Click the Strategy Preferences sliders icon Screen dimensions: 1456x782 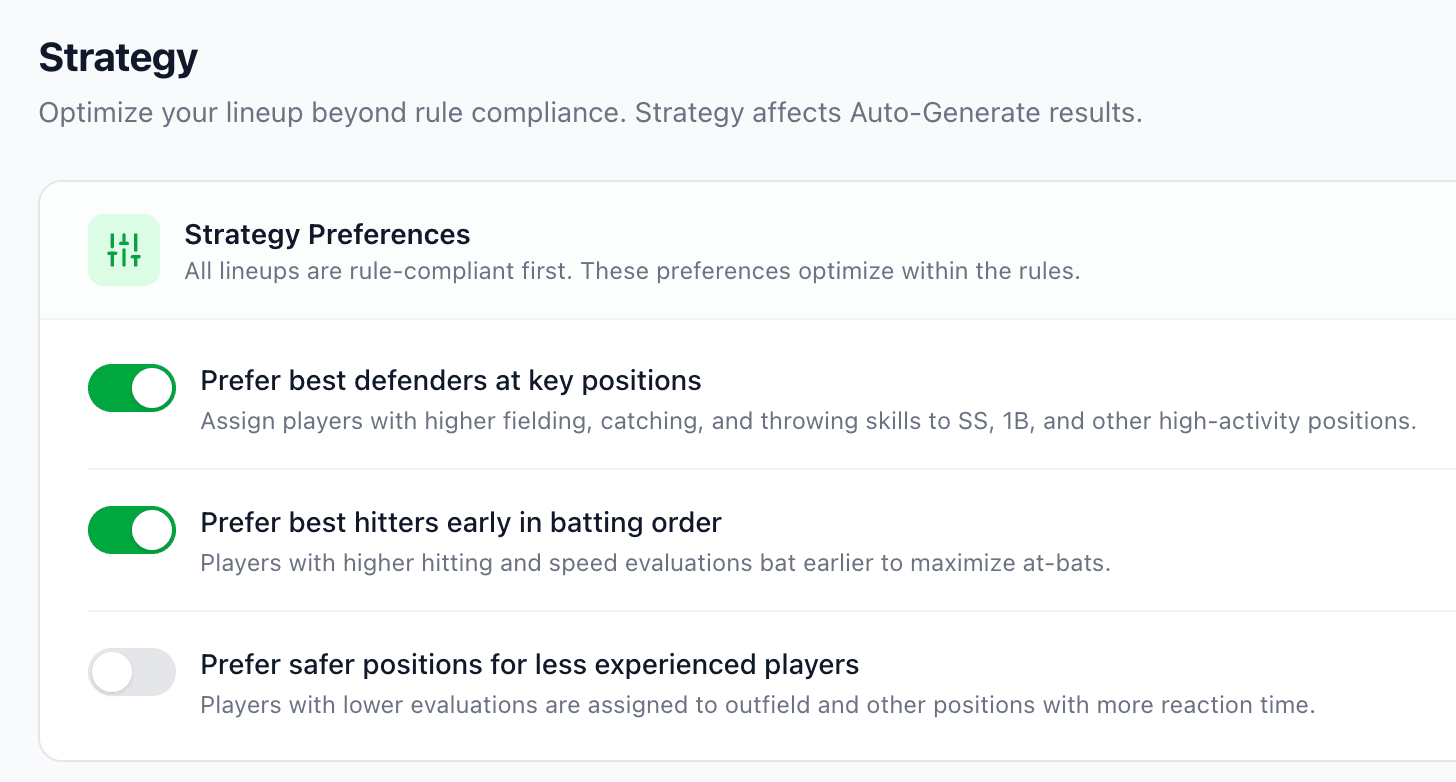pyautogui.click(x=123, y=249)
